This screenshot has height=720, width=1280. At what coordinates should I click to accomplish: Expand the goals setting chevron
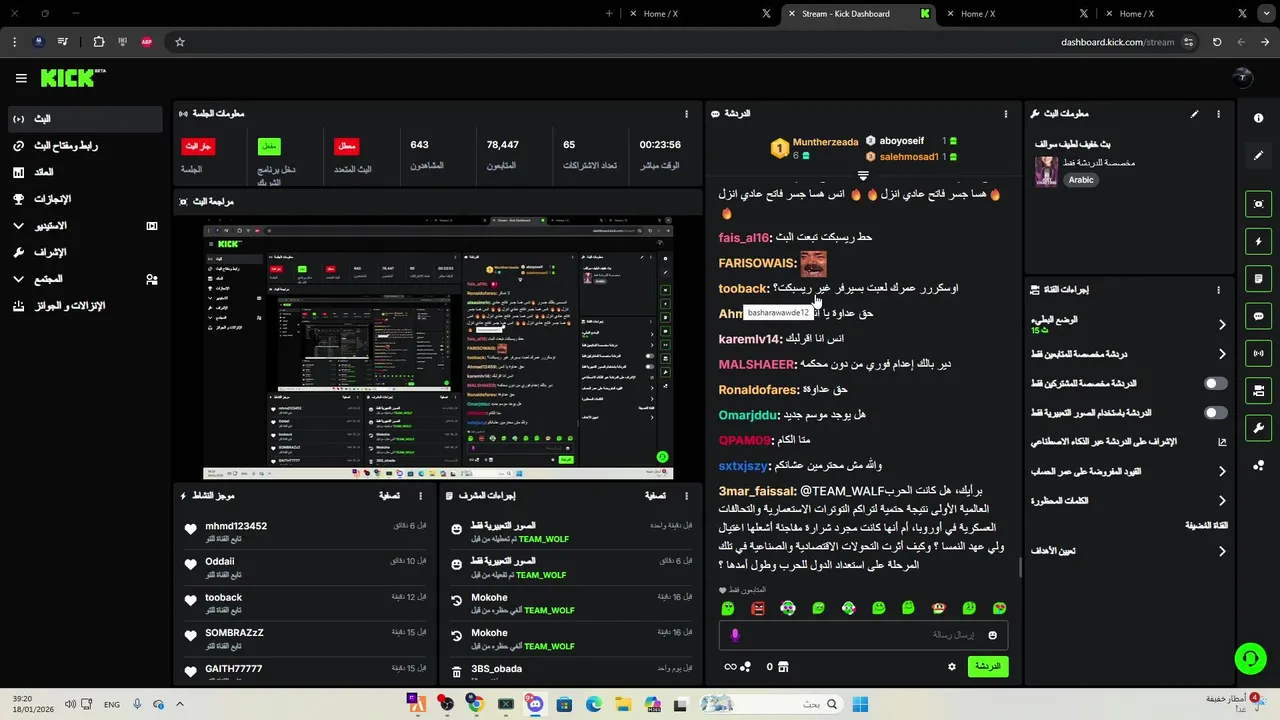pyautogui.click(x=1222, y=551)
